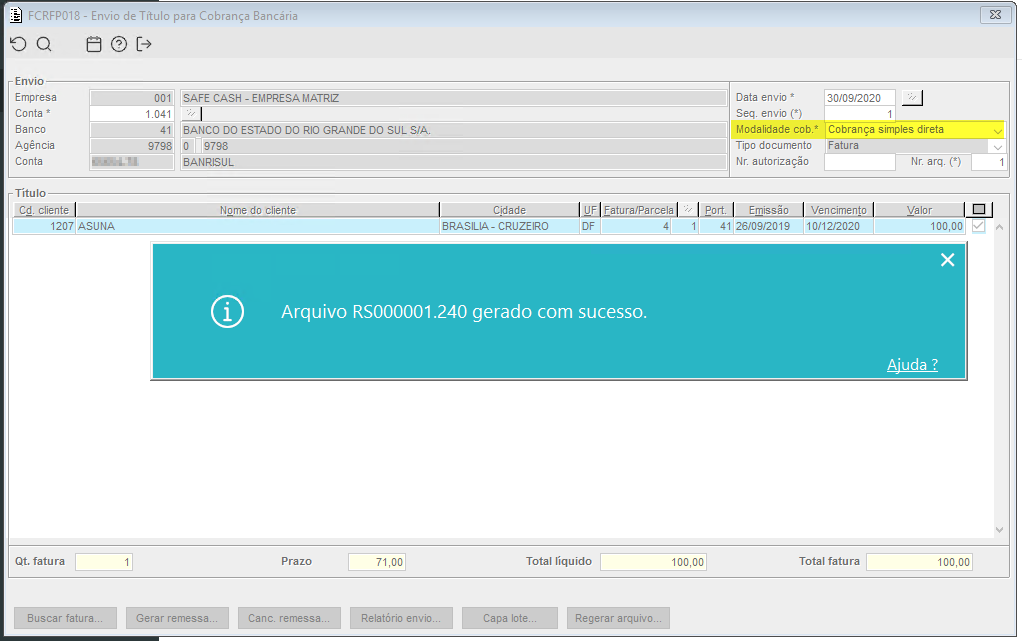
Task: Click the Capa lote... button
Action: [510, 618]
